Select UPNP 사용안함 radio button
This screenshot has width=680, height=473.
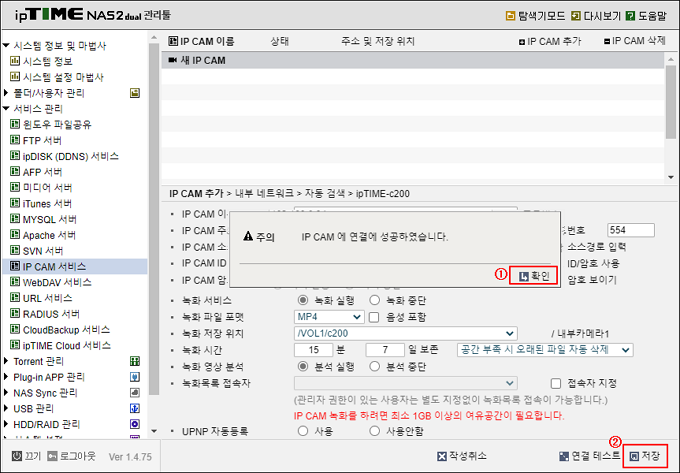click(x=374, y=431)
